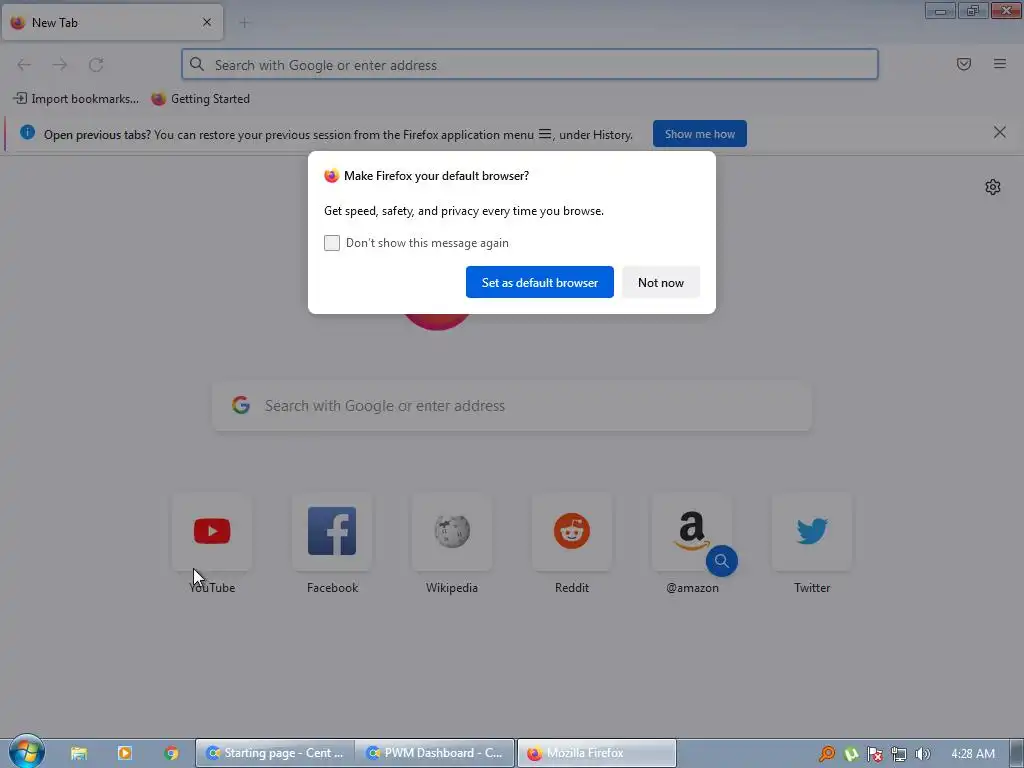The image size is (1024, 768).
Task: Open the Getting Started bookmark
Action: (200, 99)
